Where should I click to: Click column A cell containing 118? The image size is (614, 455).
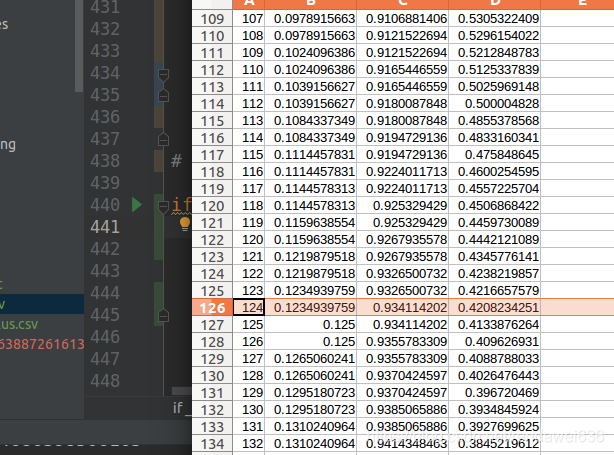(249, 206)
